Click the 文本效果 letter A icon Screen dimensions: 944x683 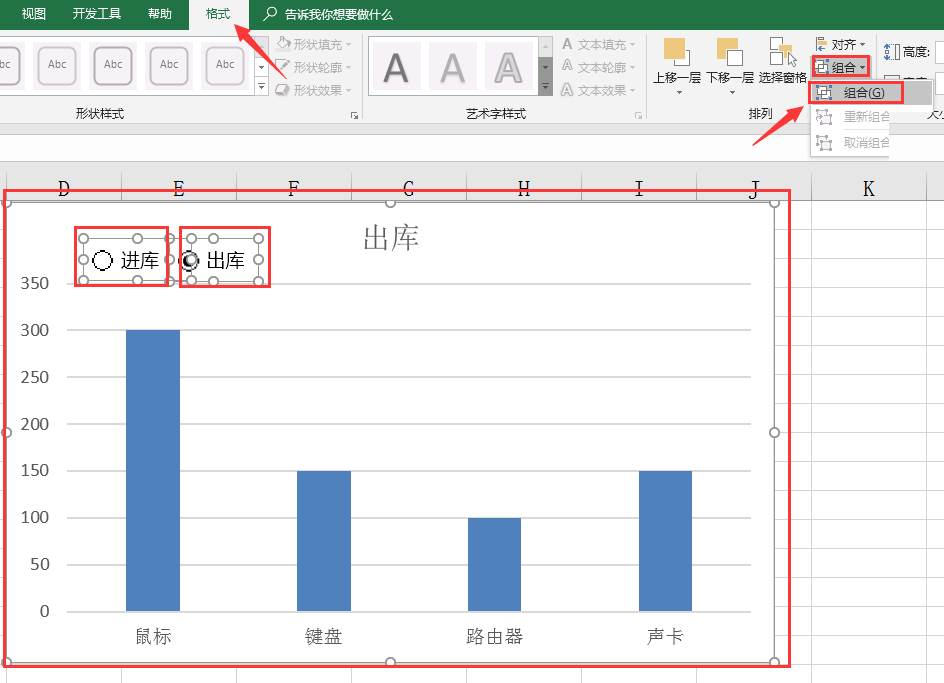pyautogui.click(x=567, y=90)
